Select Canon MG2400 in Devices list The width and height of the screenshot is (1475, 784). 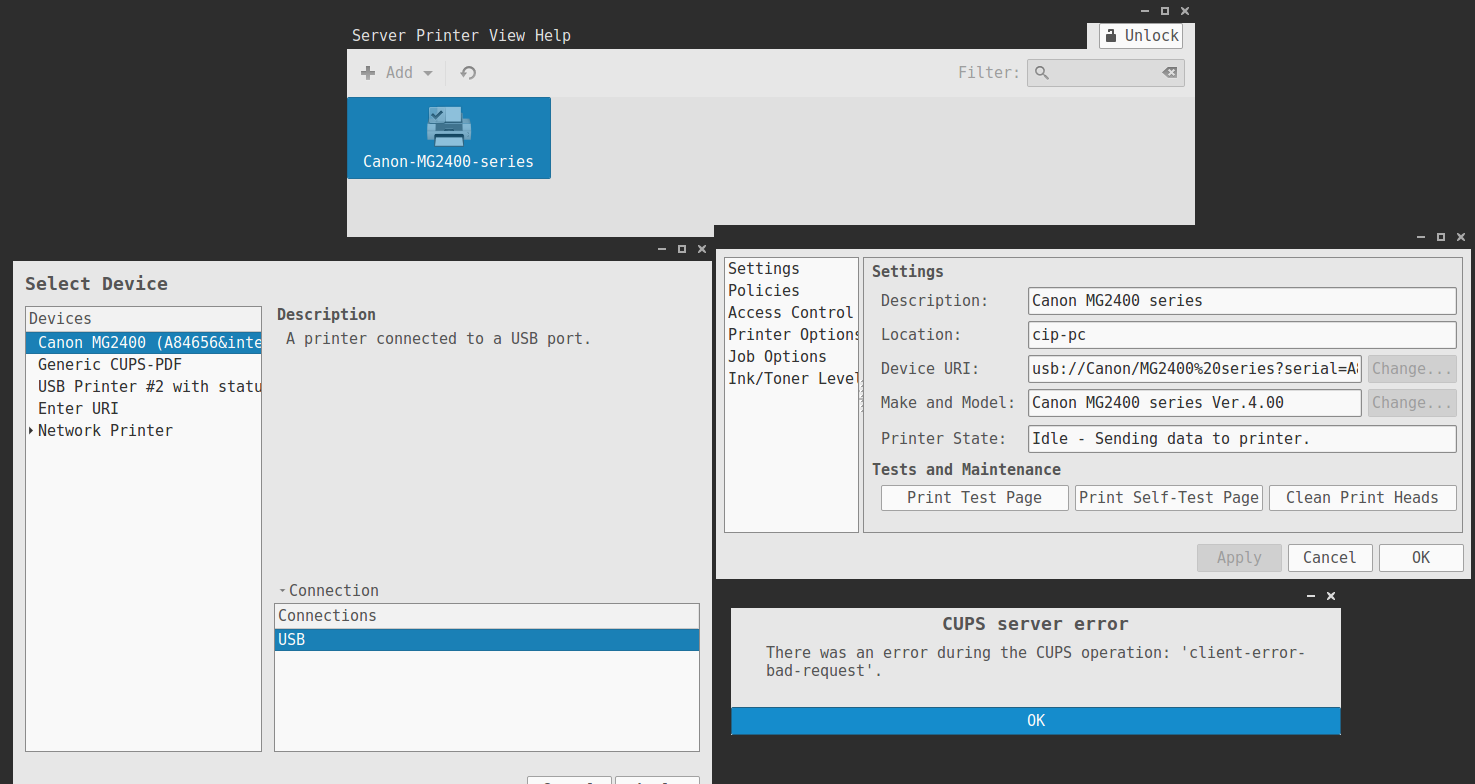[x=144, y=342]
